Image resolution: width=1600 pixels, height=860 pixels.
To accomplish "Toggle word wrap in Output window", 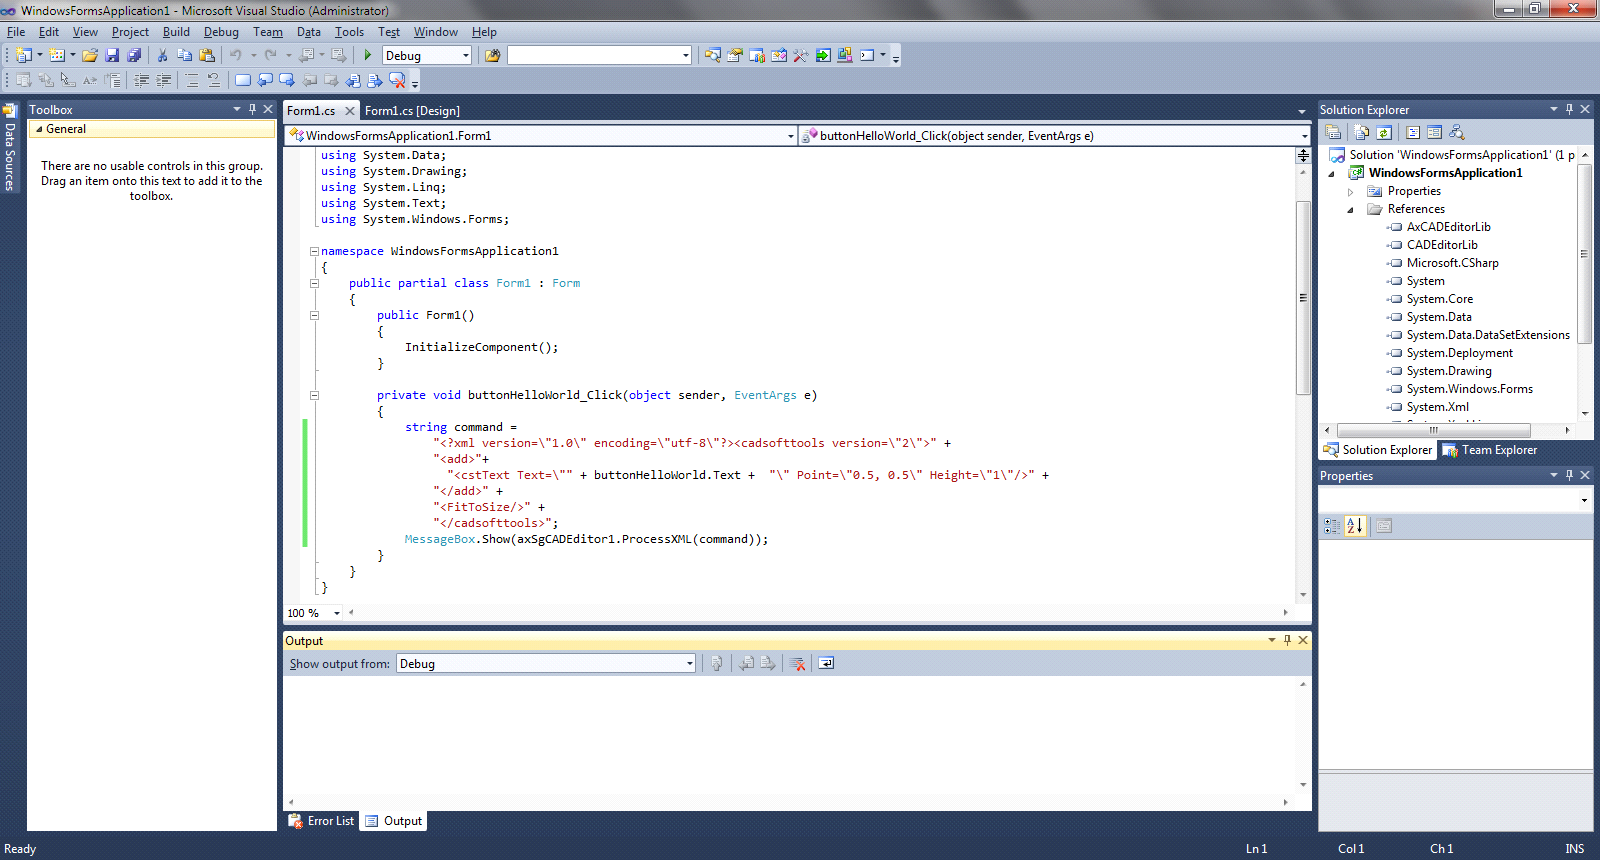I will 826,663.
